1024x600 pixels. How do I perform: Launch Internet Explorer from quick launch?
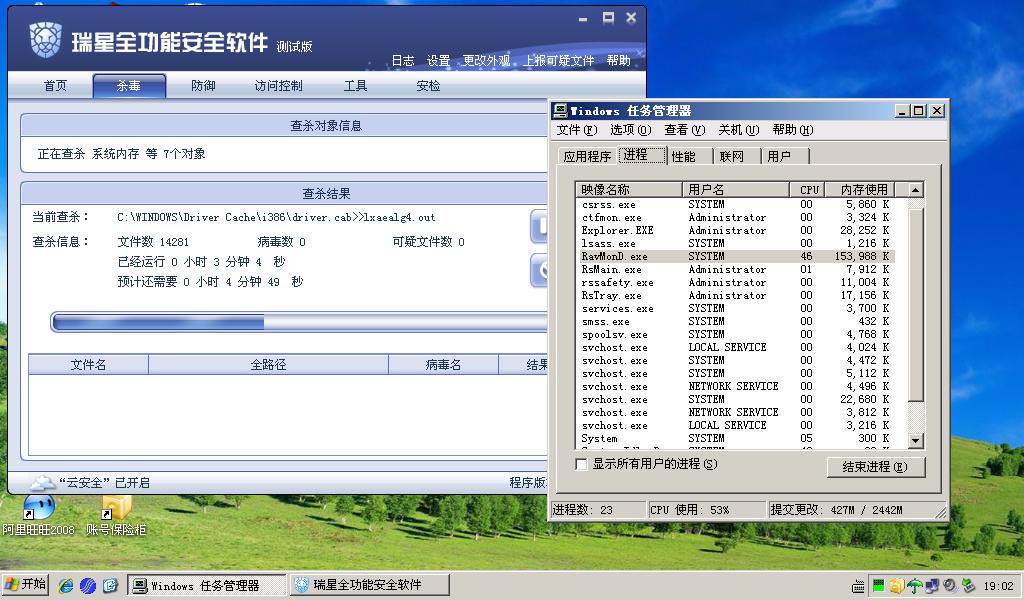coord(66,585)
